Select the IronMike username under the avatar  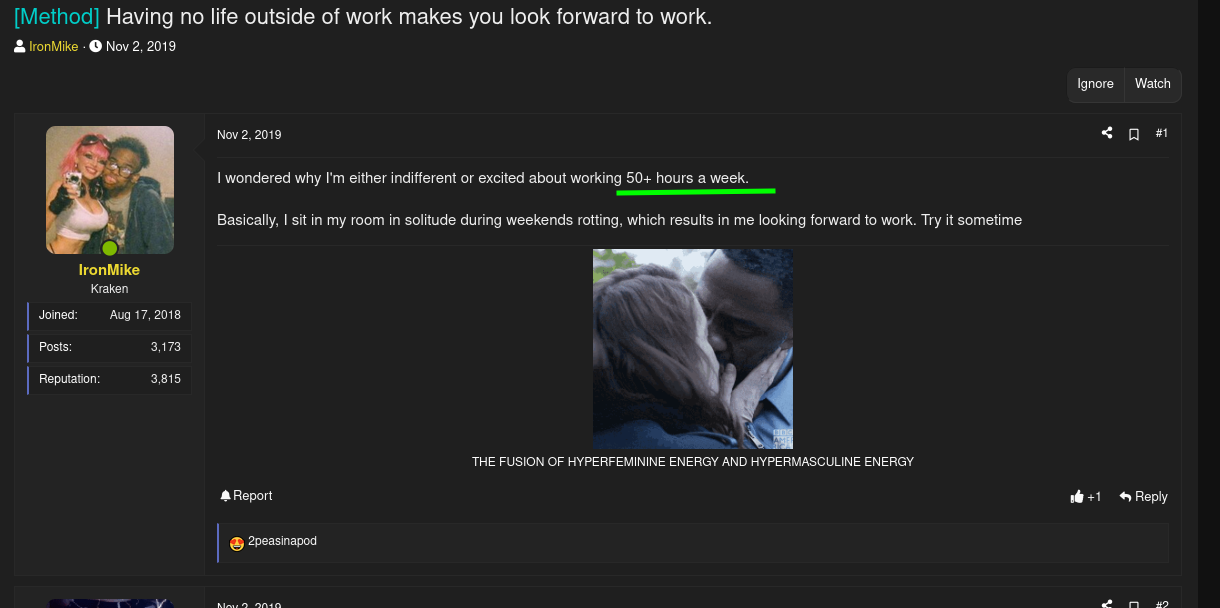(109, 270)
